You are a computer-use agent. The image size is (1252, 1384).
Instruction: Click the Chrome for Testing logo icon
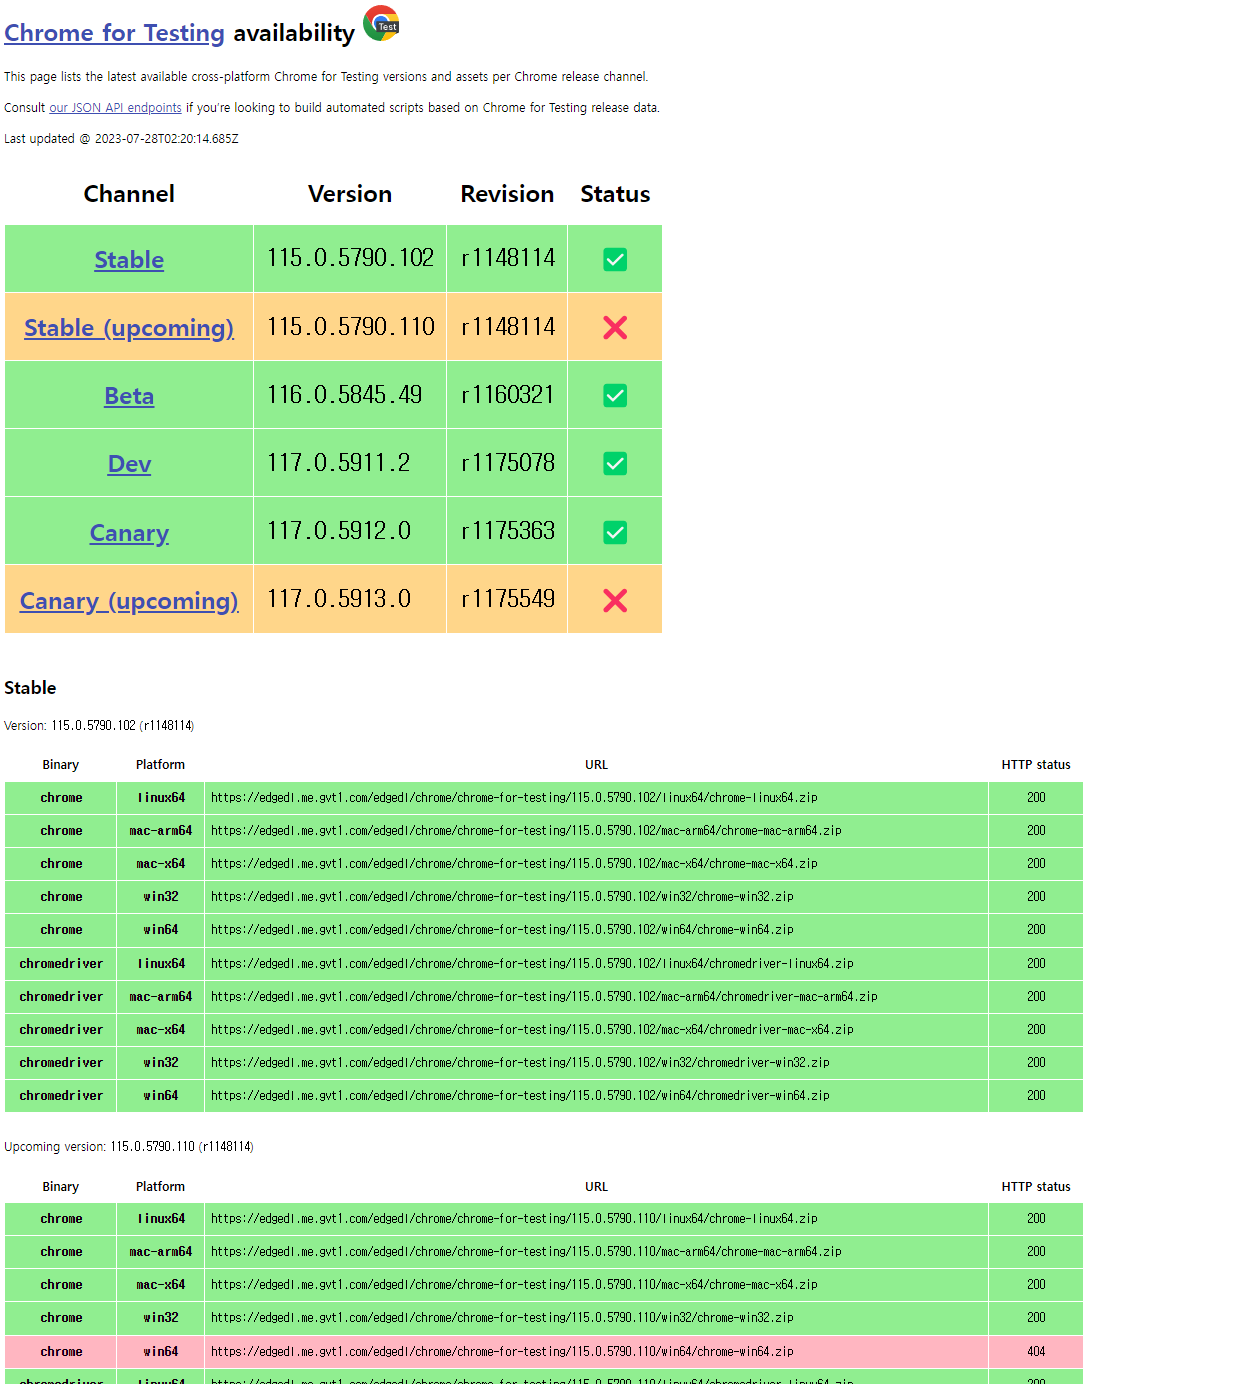(381, 23)
